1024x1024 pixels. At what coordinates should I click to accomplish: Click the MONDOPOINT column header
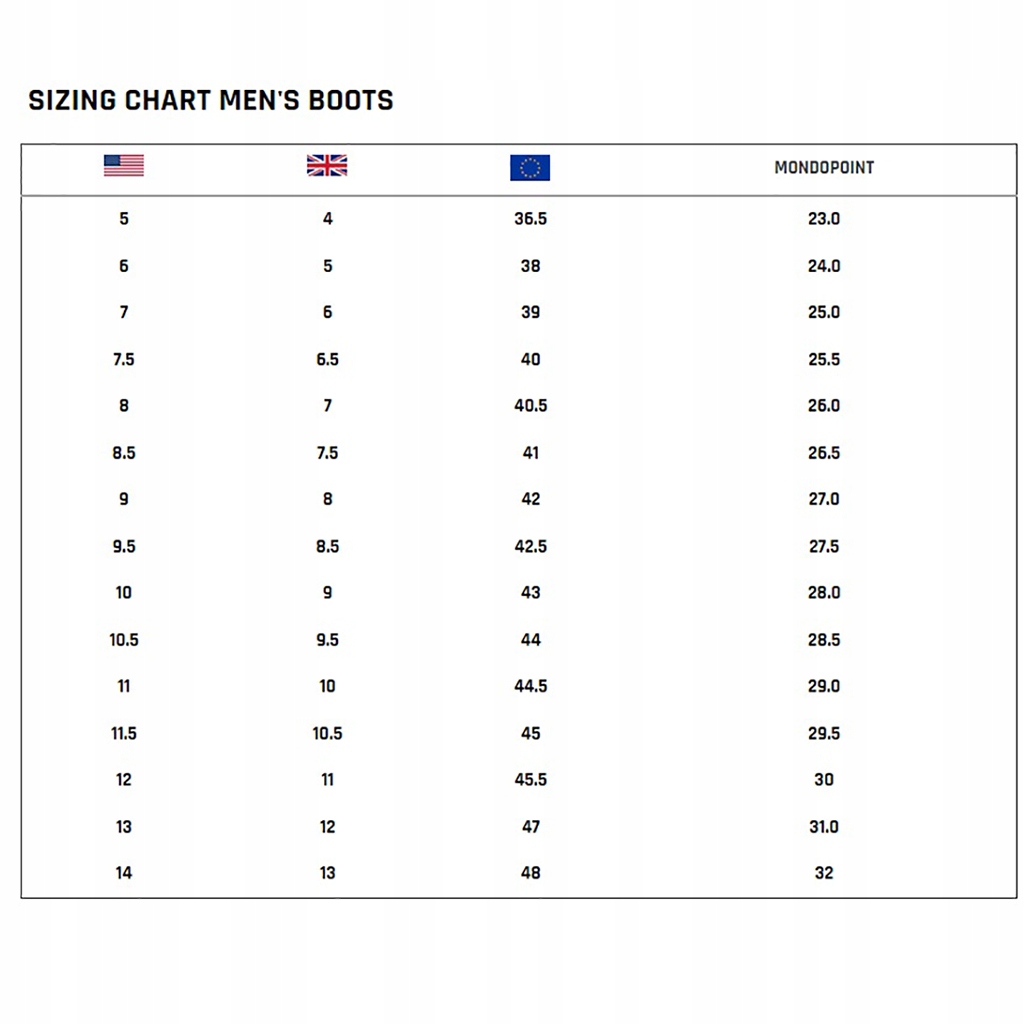tap(824, 168)
